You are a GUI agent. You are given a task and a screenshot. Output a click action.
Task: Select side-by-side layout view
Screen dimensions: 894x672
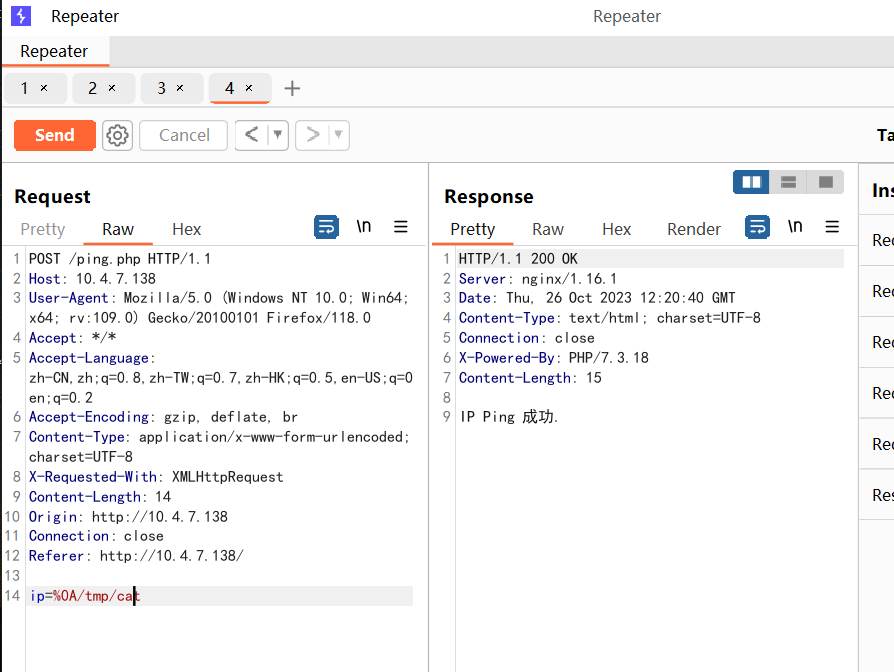751,182
